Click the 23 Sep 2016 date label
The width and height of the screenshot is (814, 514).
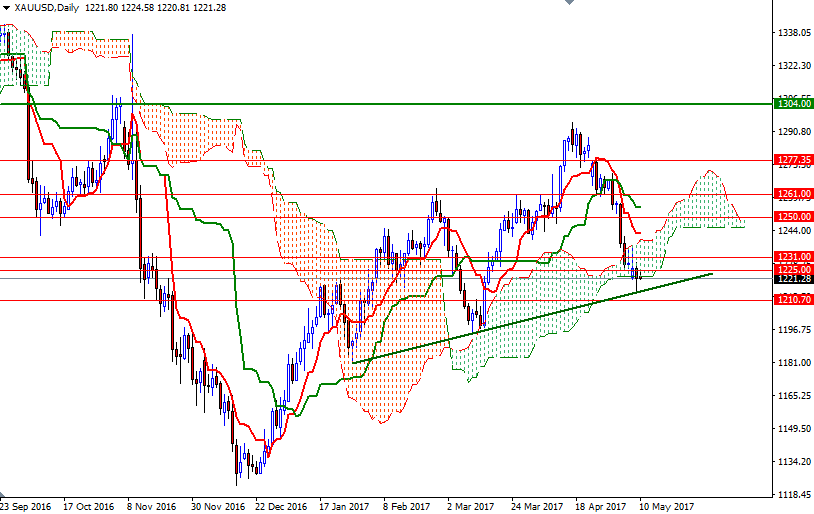[x=25, y=506]
